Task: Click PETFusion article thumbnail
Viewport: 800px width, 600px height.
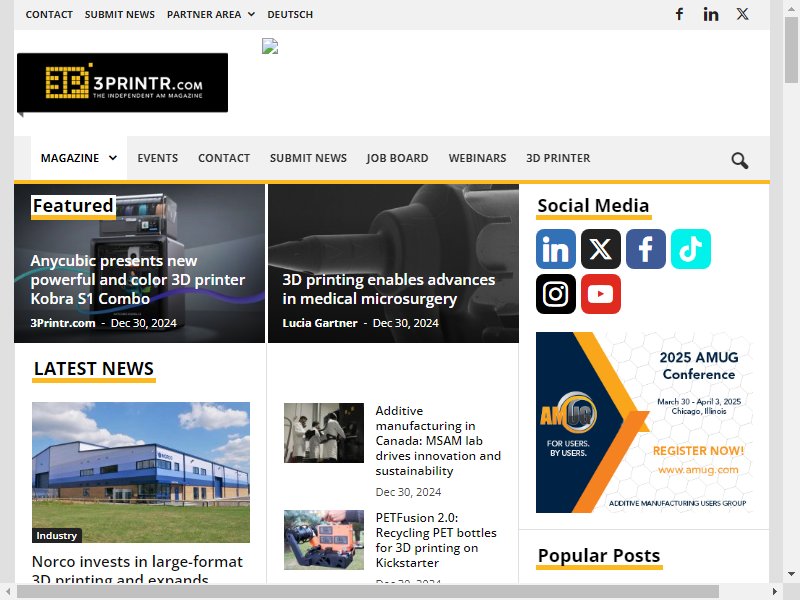Action: [324, 540]
